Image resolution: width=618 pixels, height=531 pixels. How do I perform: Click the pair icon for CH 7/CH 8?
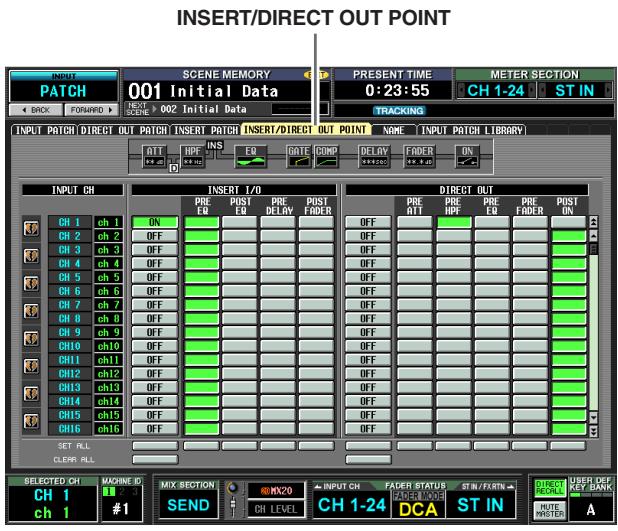32,311
